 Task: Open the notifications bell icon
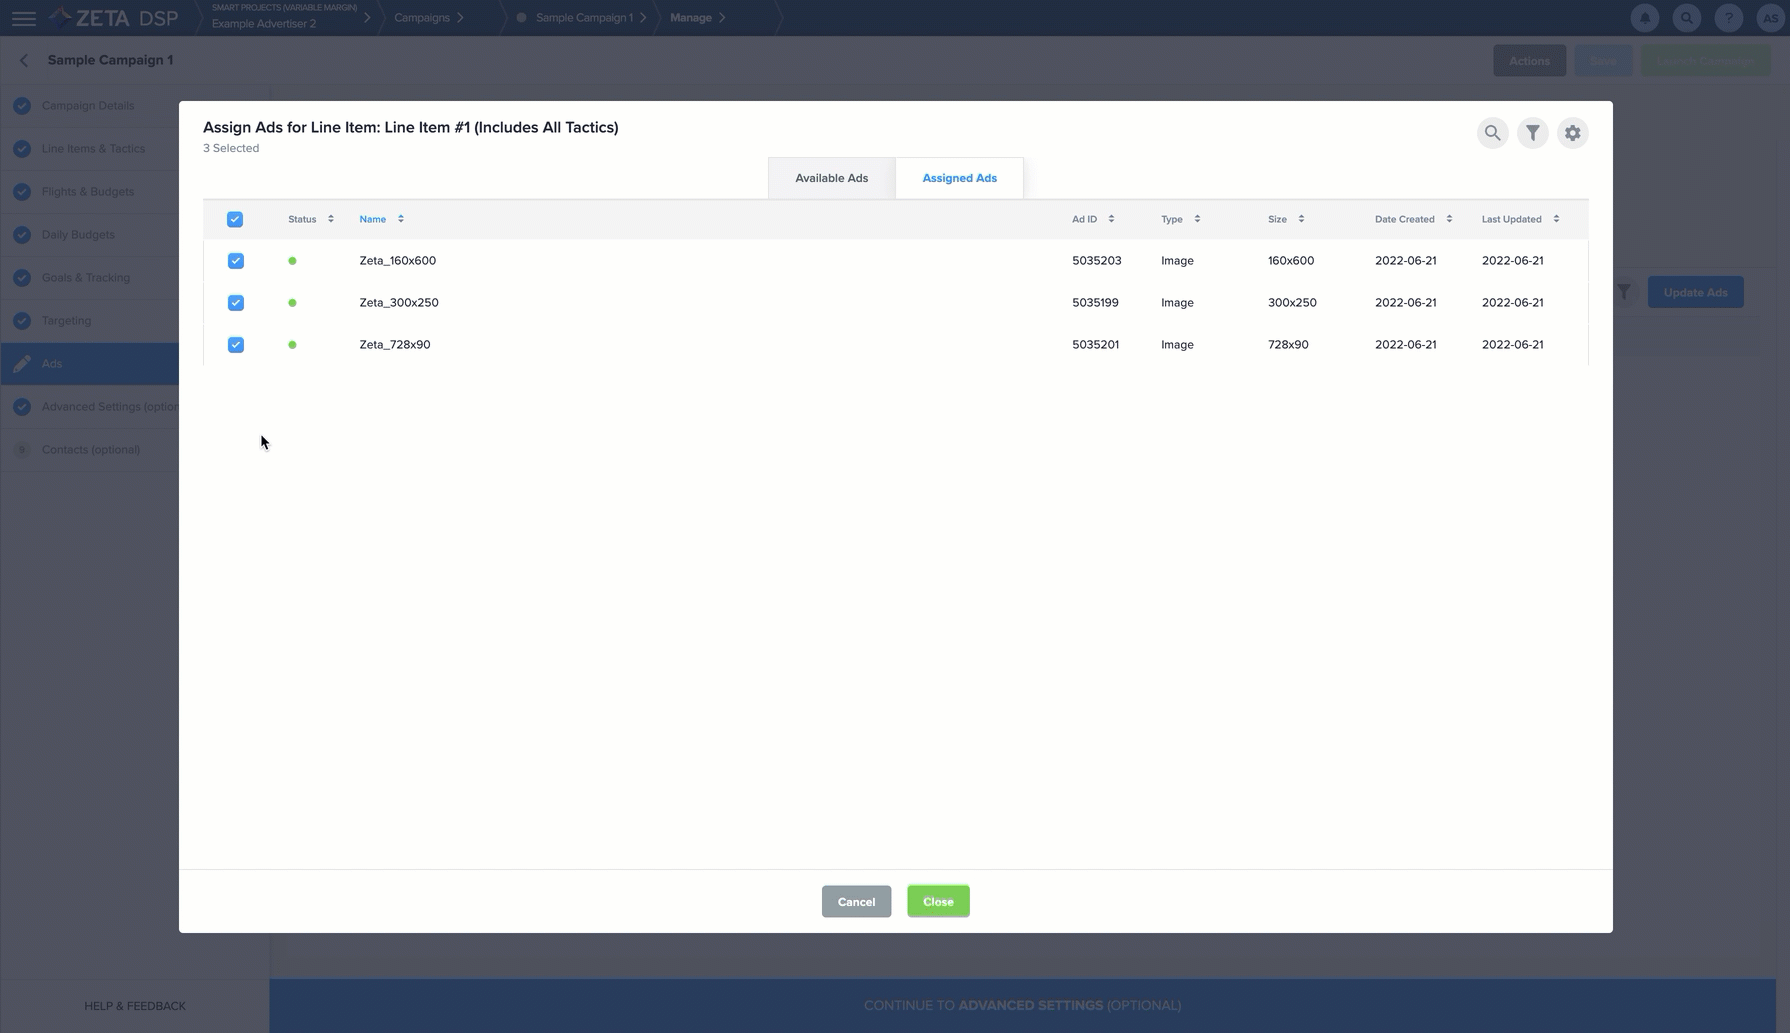[1645, 18]
